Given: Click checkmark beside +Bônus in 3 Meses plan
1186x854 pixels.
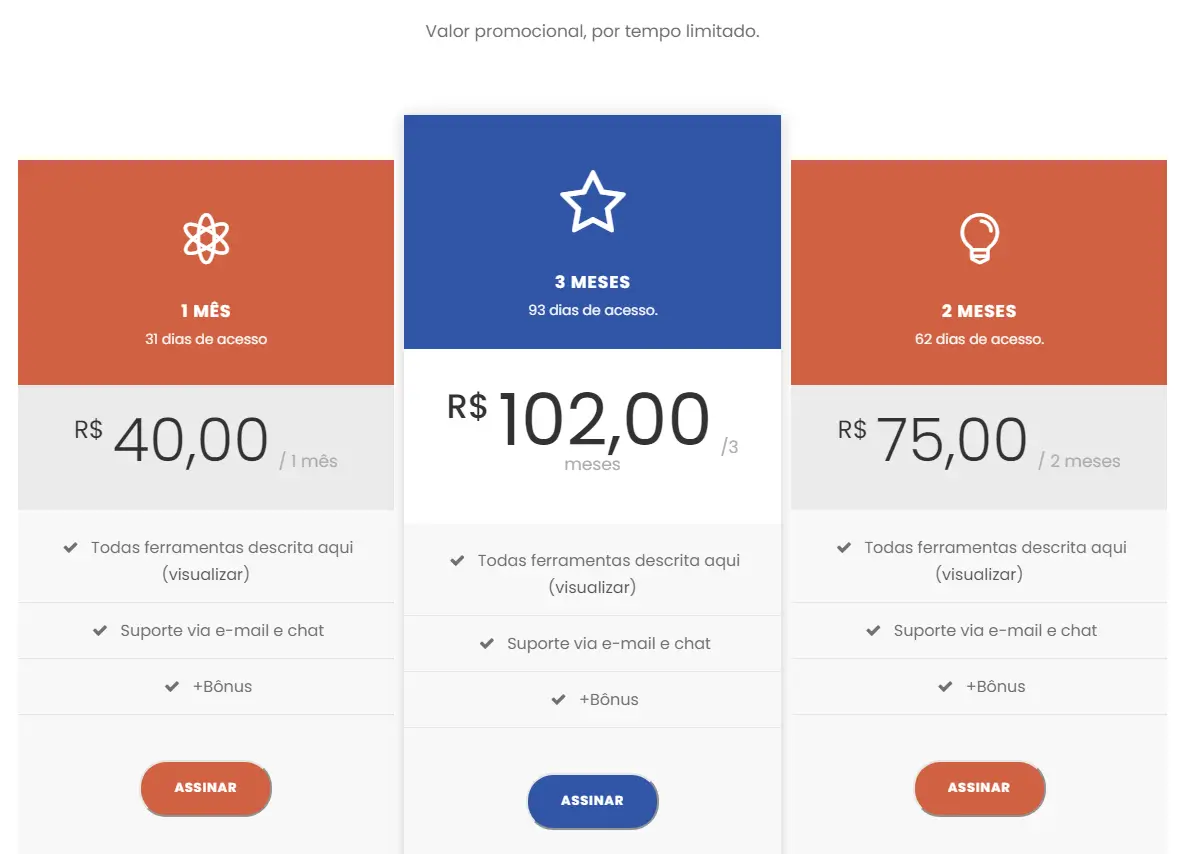Looking at the screenshot, I should [558, 700].
